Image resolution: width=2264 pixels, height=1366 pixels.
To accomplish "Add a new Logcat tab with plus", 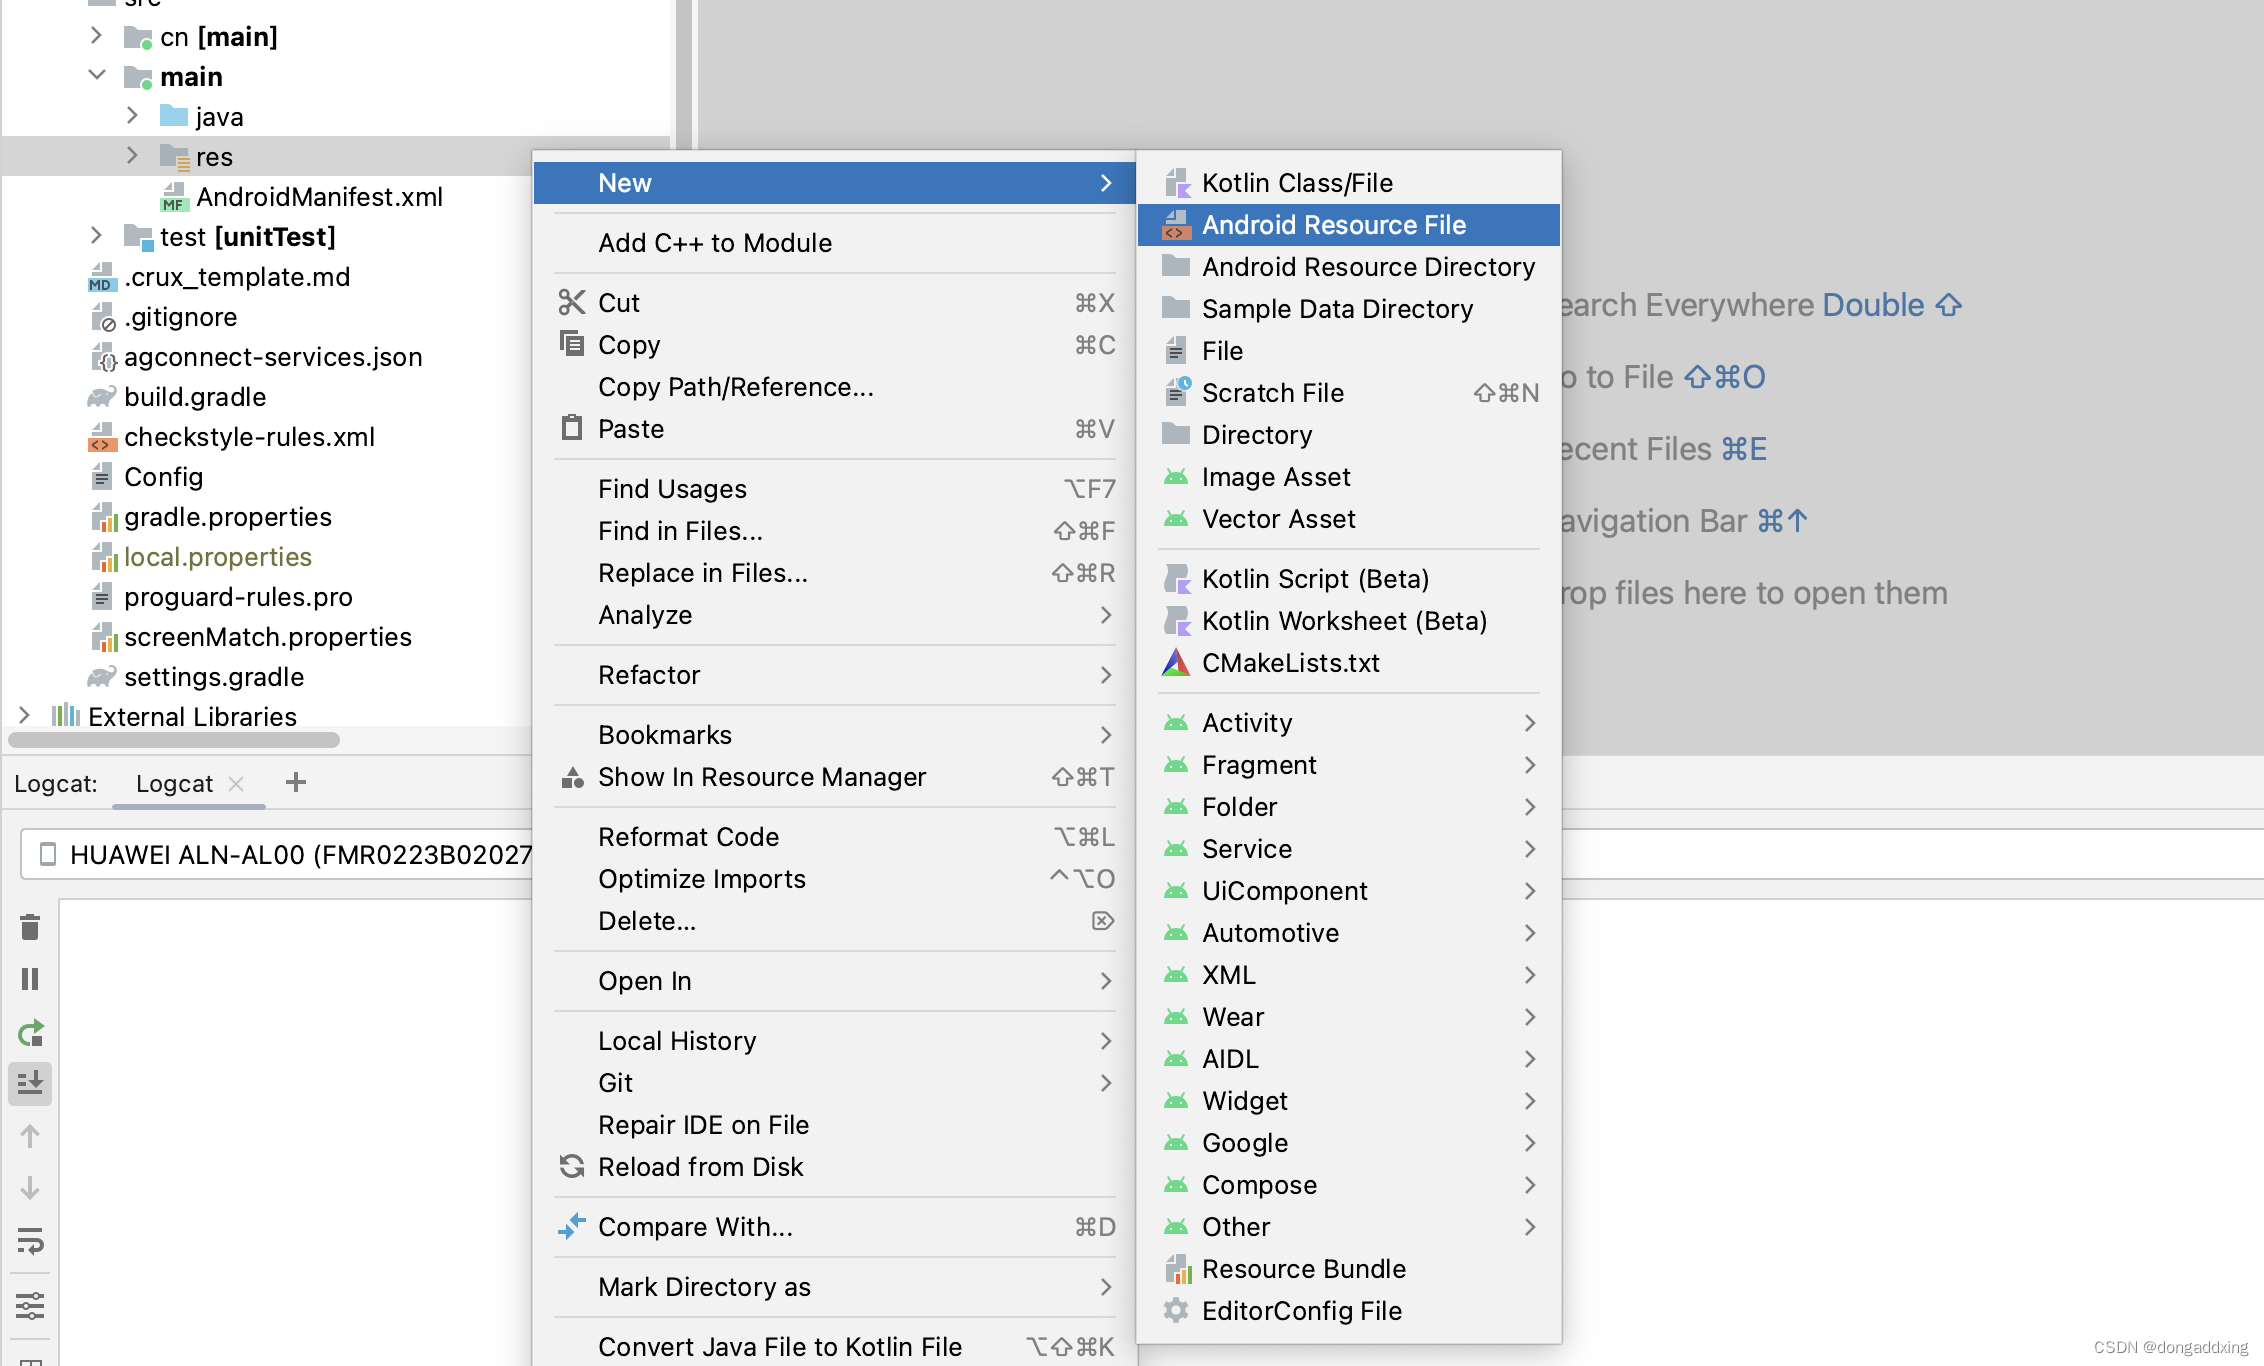I will (295, 783).
